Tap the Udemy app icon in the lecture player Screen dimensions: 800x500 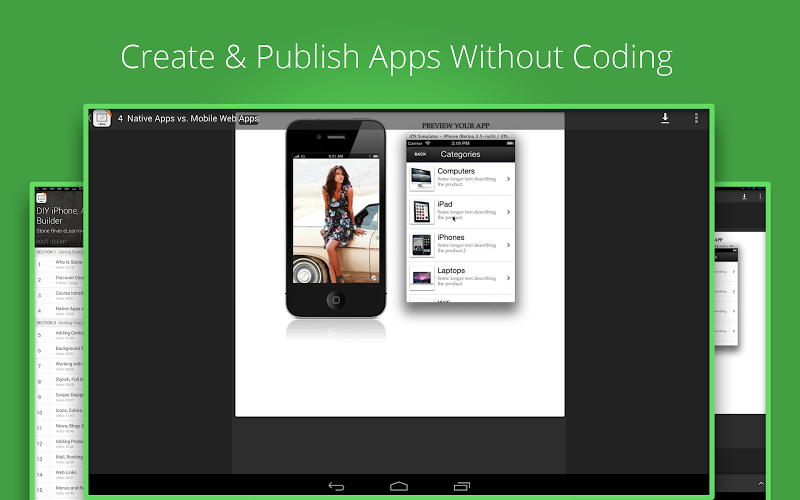[x=102, y=118]
